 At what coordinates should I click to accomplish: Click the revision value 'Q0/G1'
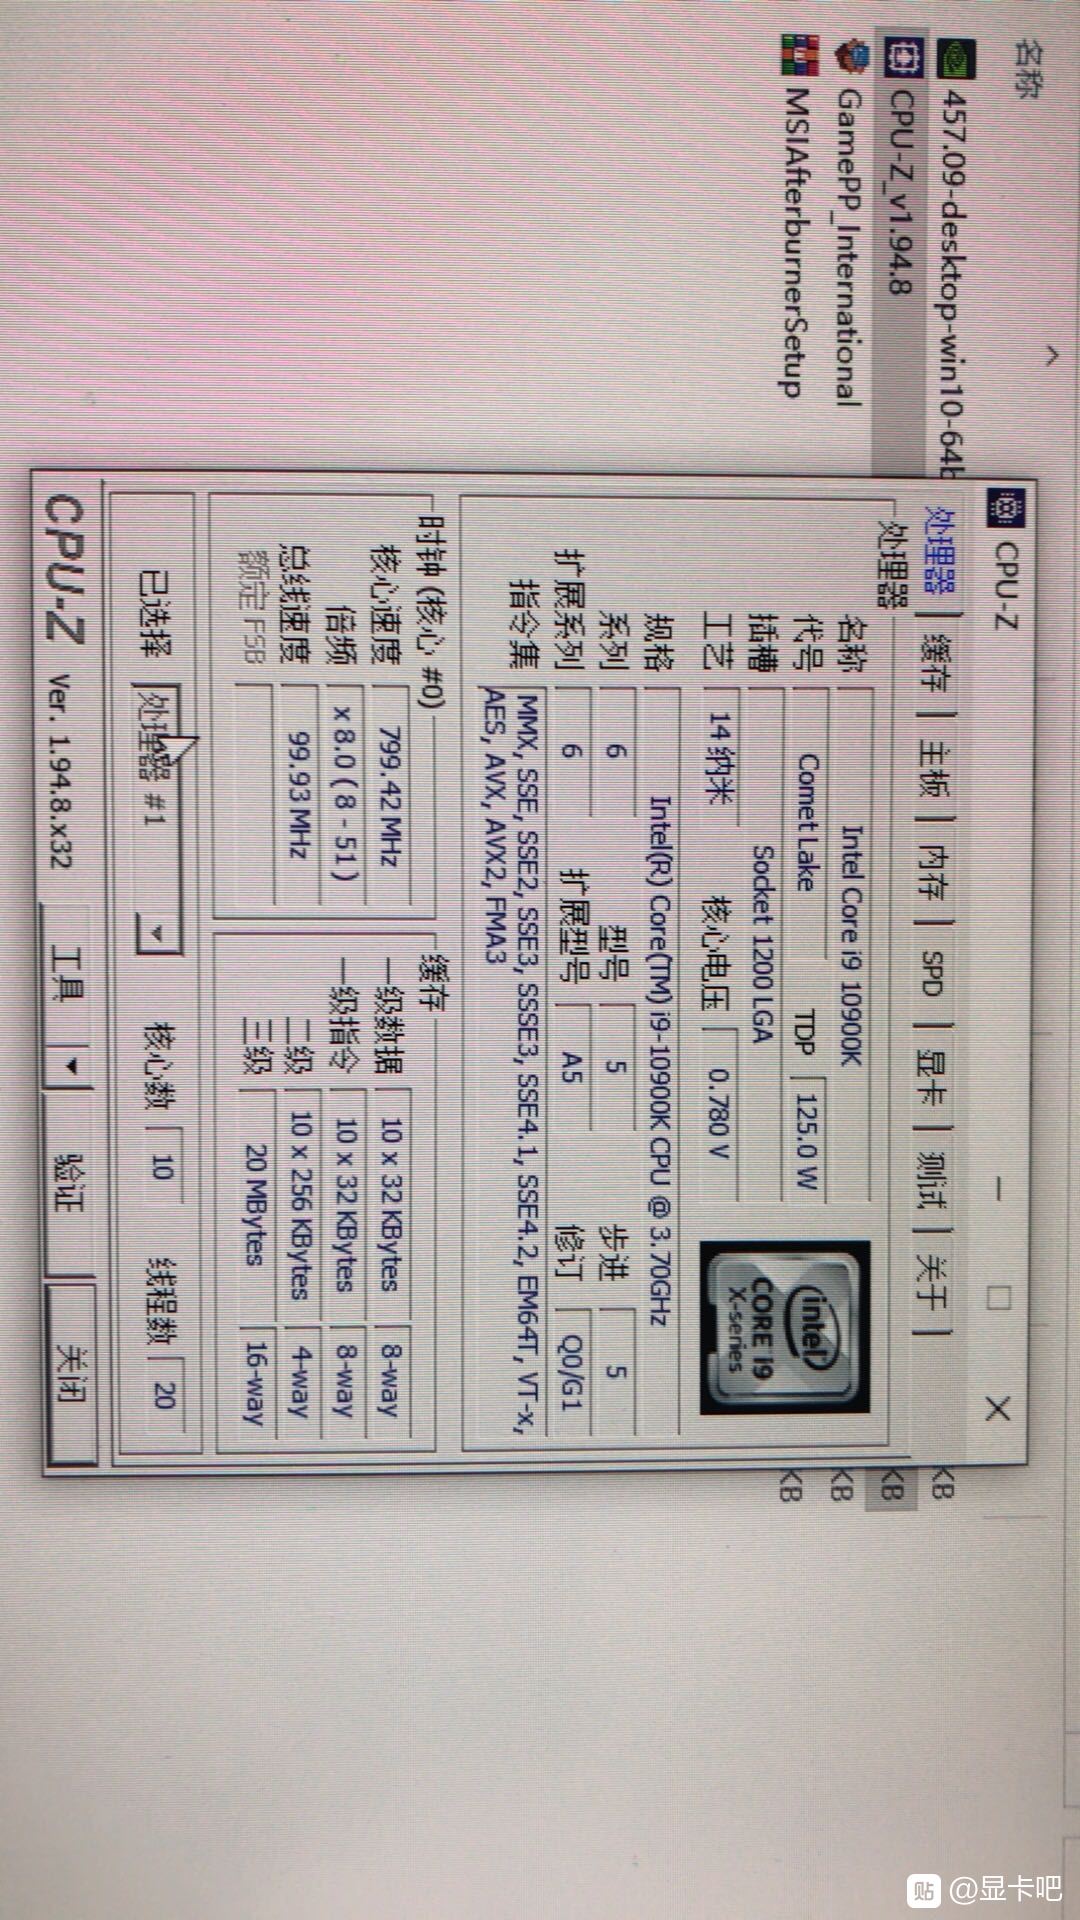tap(569, 1372)
